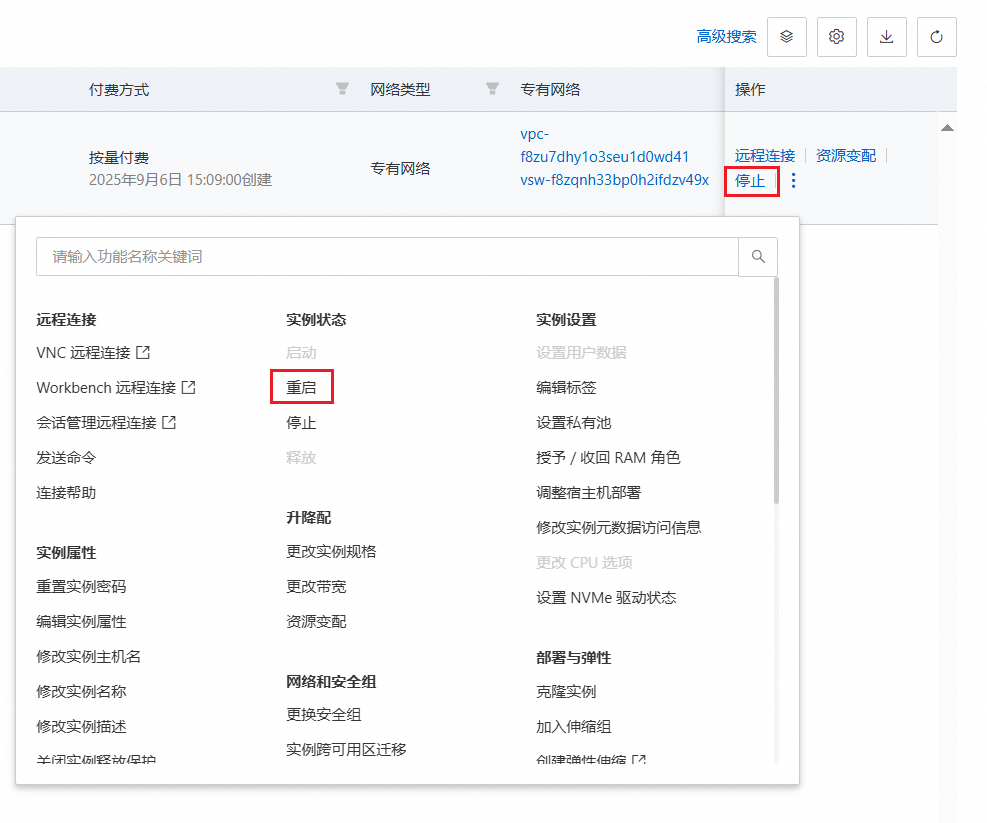Click the magnifier icon in the search box

757,256
